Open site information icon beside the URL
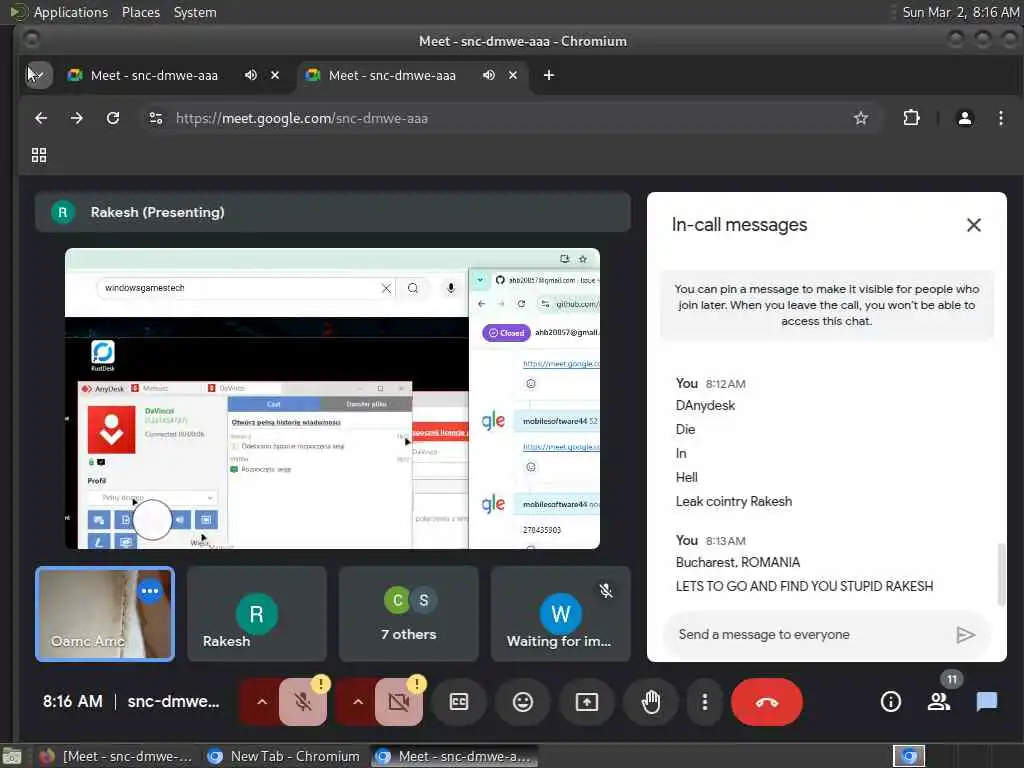Image resolution: width=1024 pixels, height=768 pixels. 155,118
